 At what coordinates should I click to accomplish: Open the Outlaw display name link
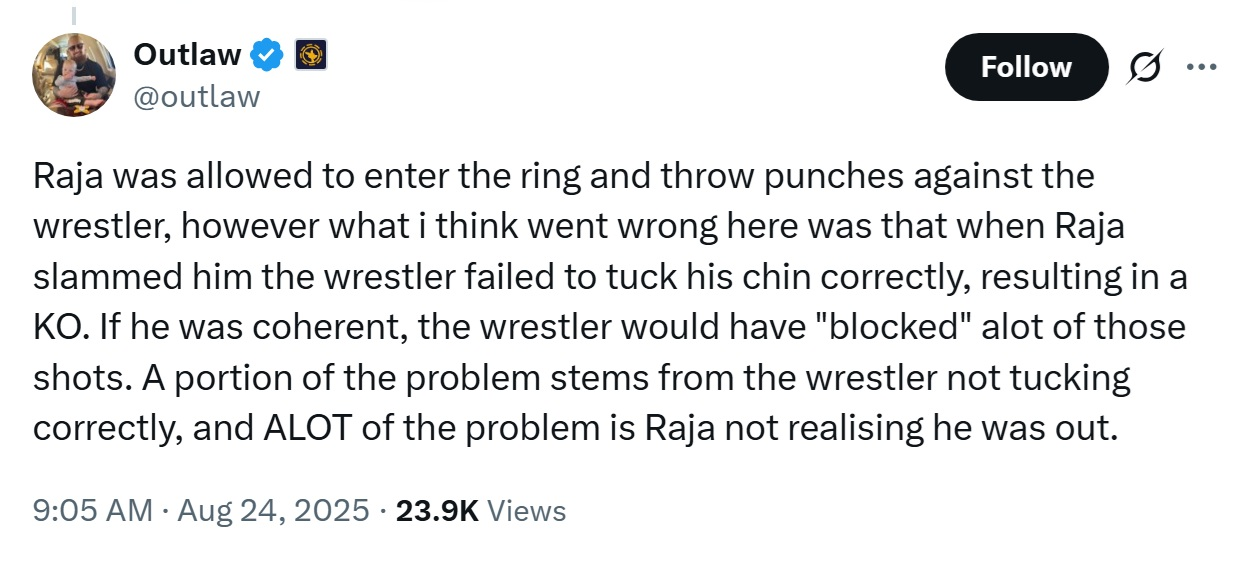pyautogui.click(x=187, y=54)
